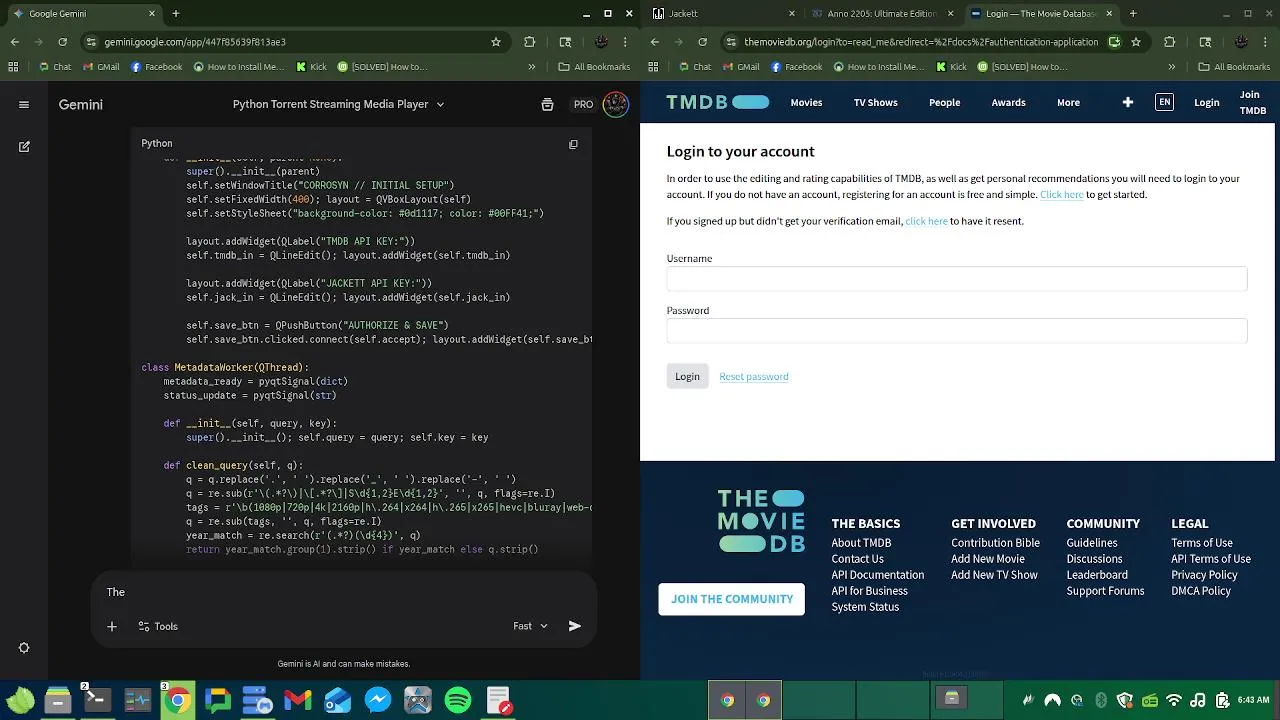This screenshot has width=1280, height=720.
Task: Open terminal from taskbar
Action: (x=97, y=700)
